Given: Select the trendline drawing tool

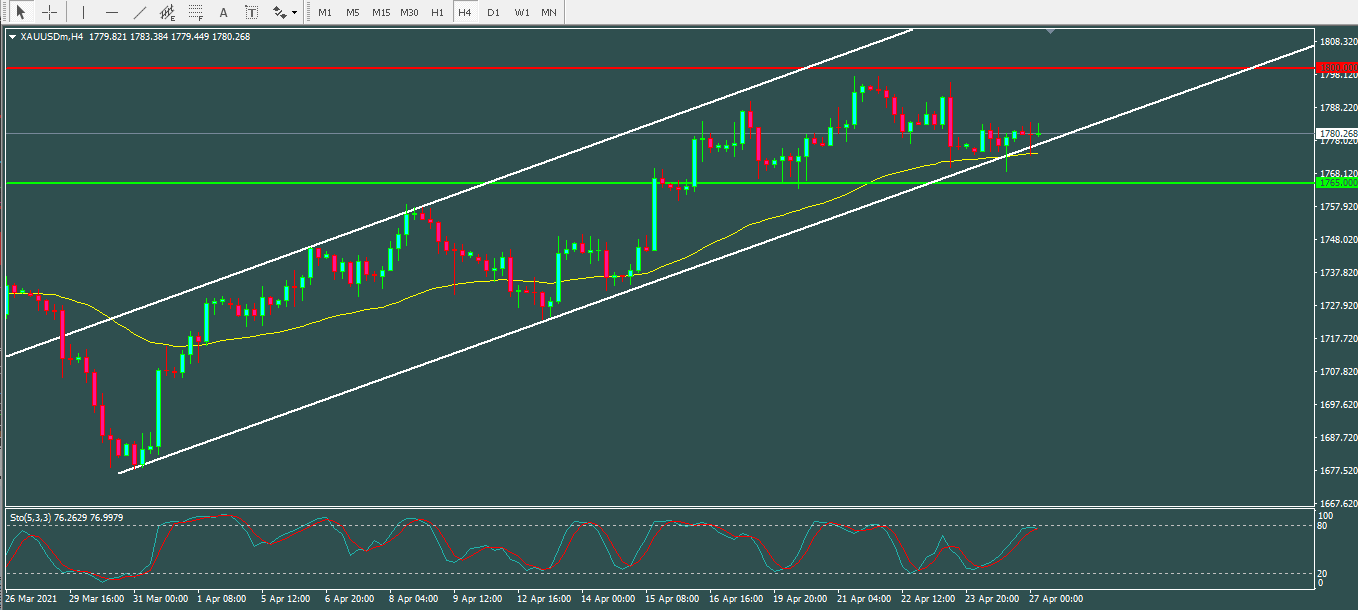Looking at the screenshot, I should coord(139,13).
